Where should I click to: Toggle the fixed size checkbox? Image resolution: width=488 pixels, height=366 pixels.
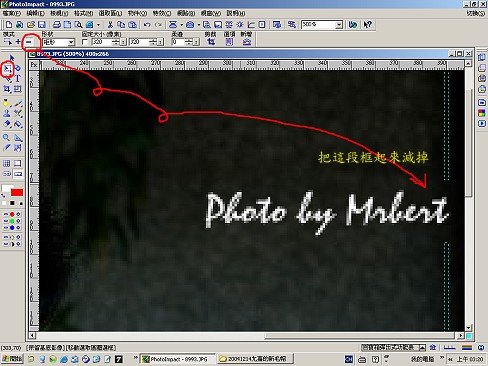click(85, 42)
